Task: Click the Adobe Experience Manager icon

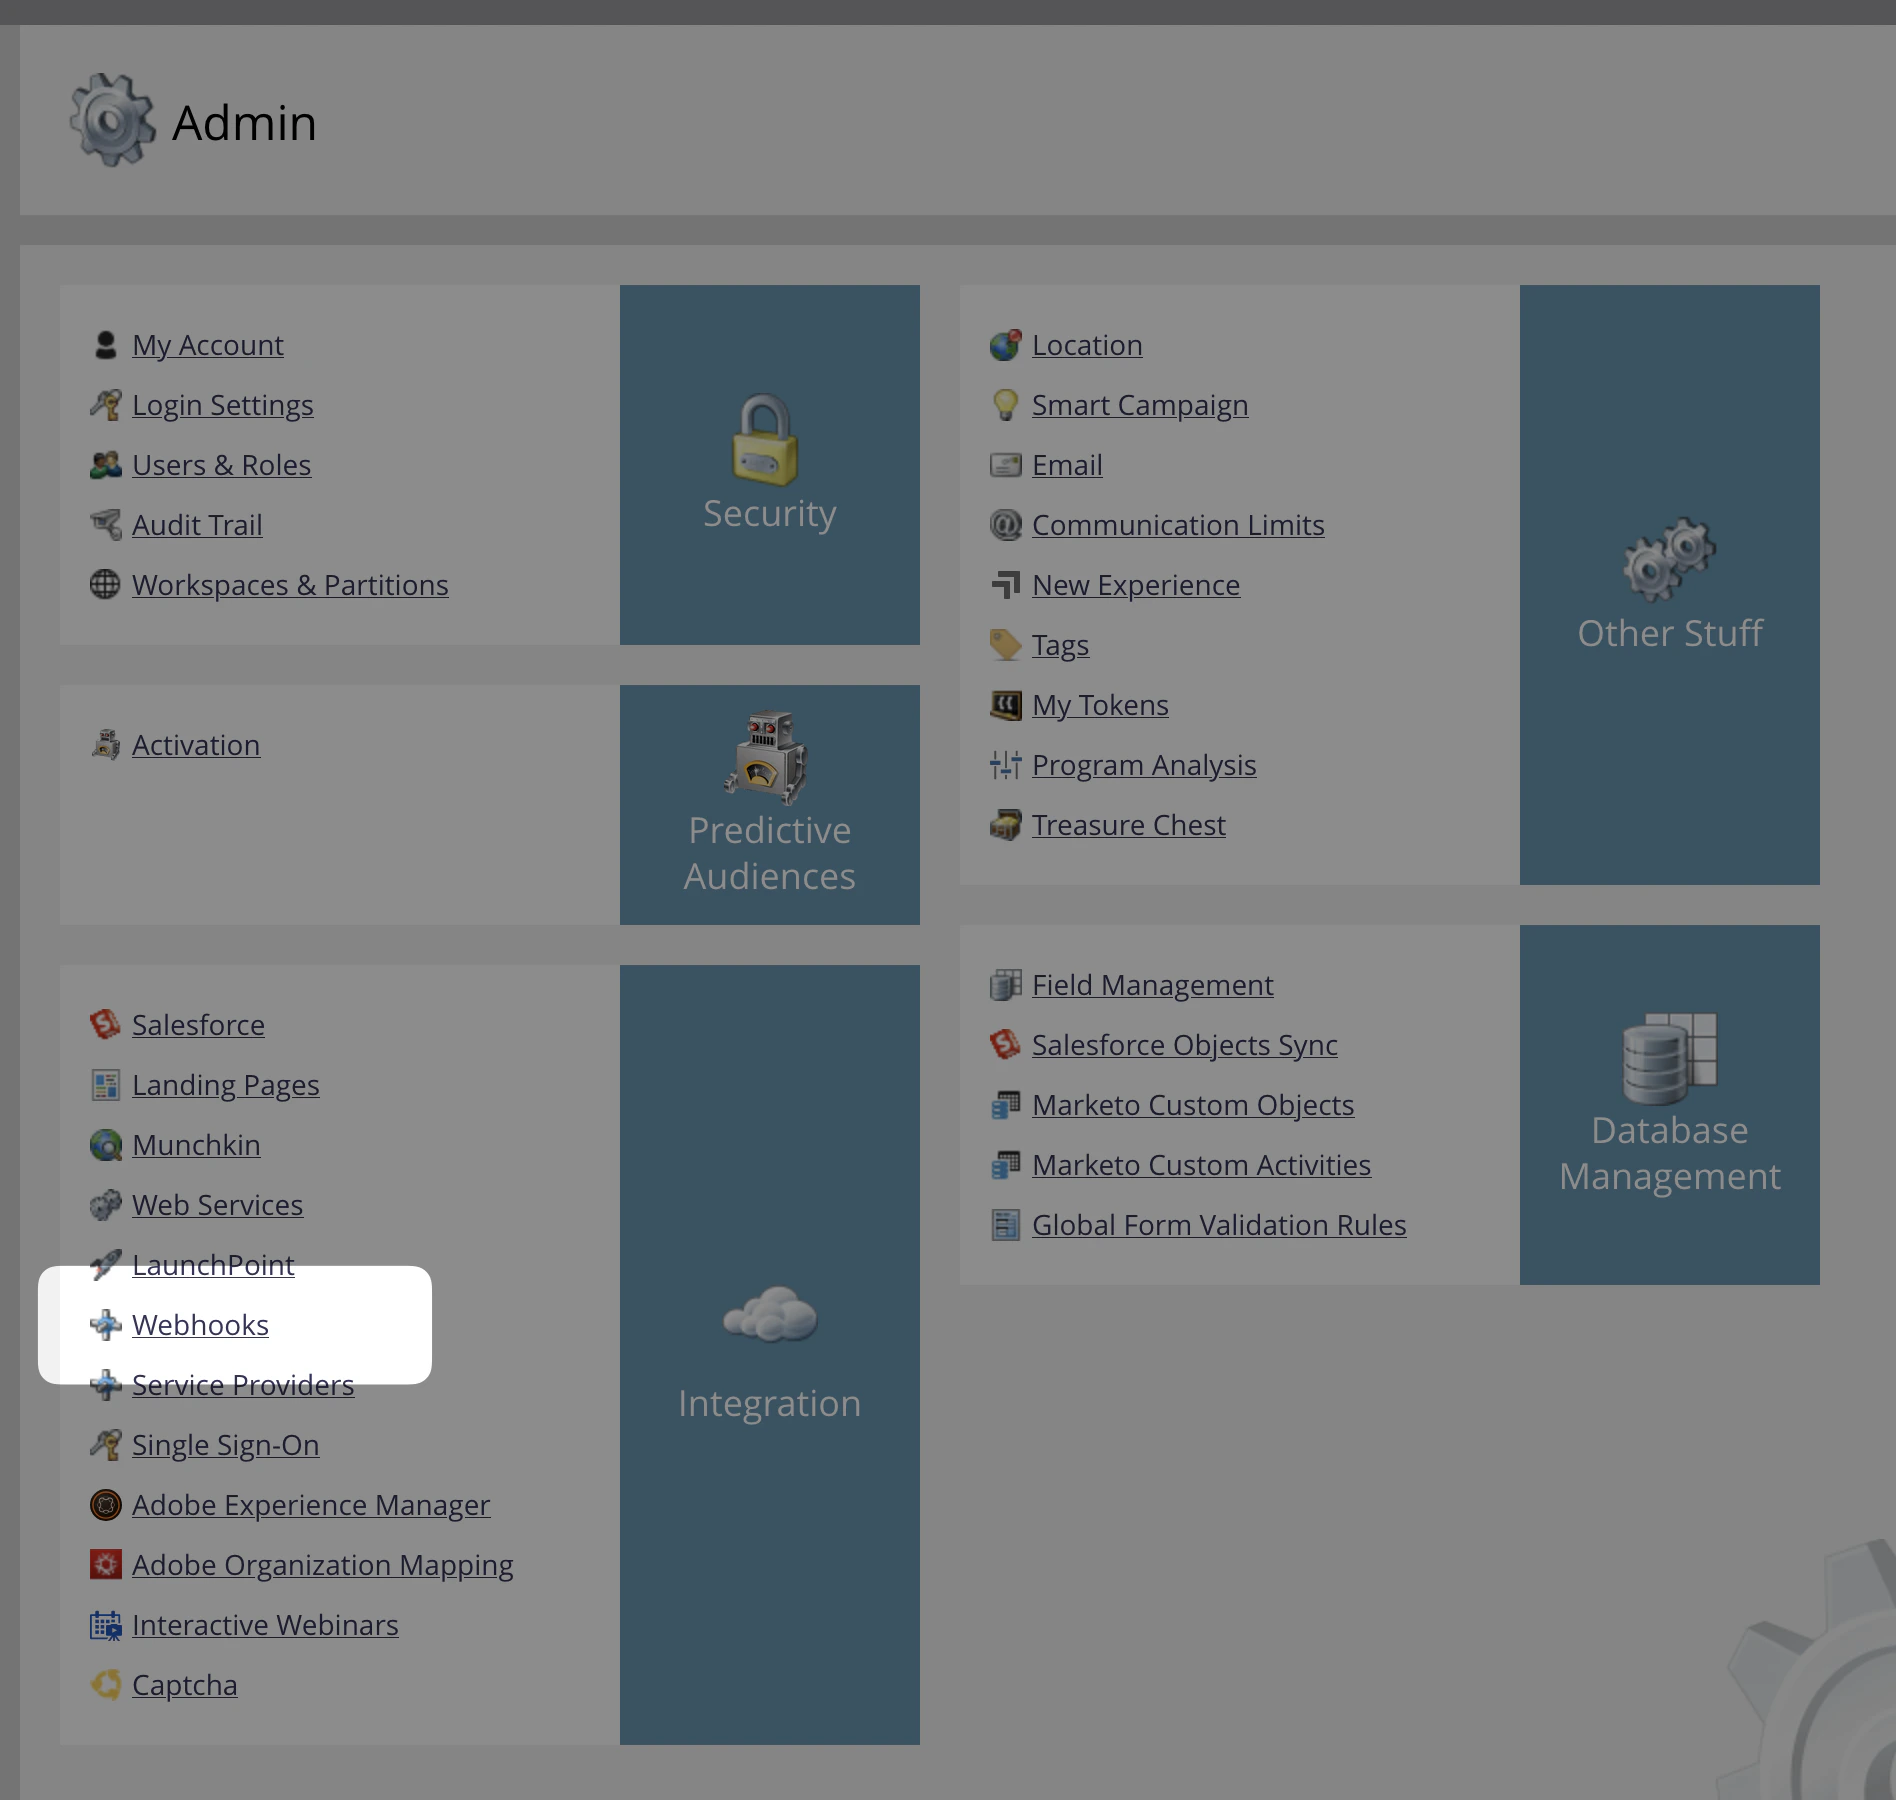Action: point(105,1505)
